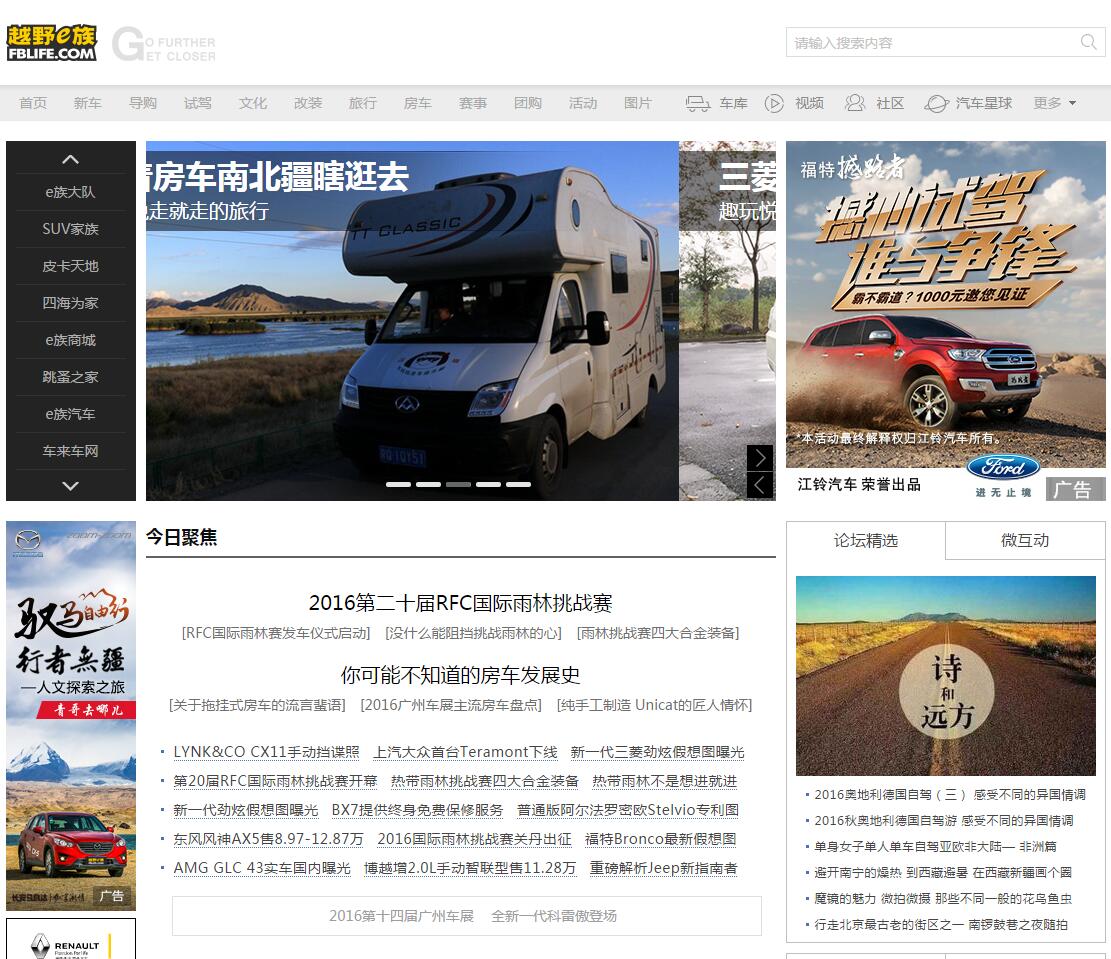
Task: Open 房车 navigation item
Action: pyautogui.click(x=417, y=103)
